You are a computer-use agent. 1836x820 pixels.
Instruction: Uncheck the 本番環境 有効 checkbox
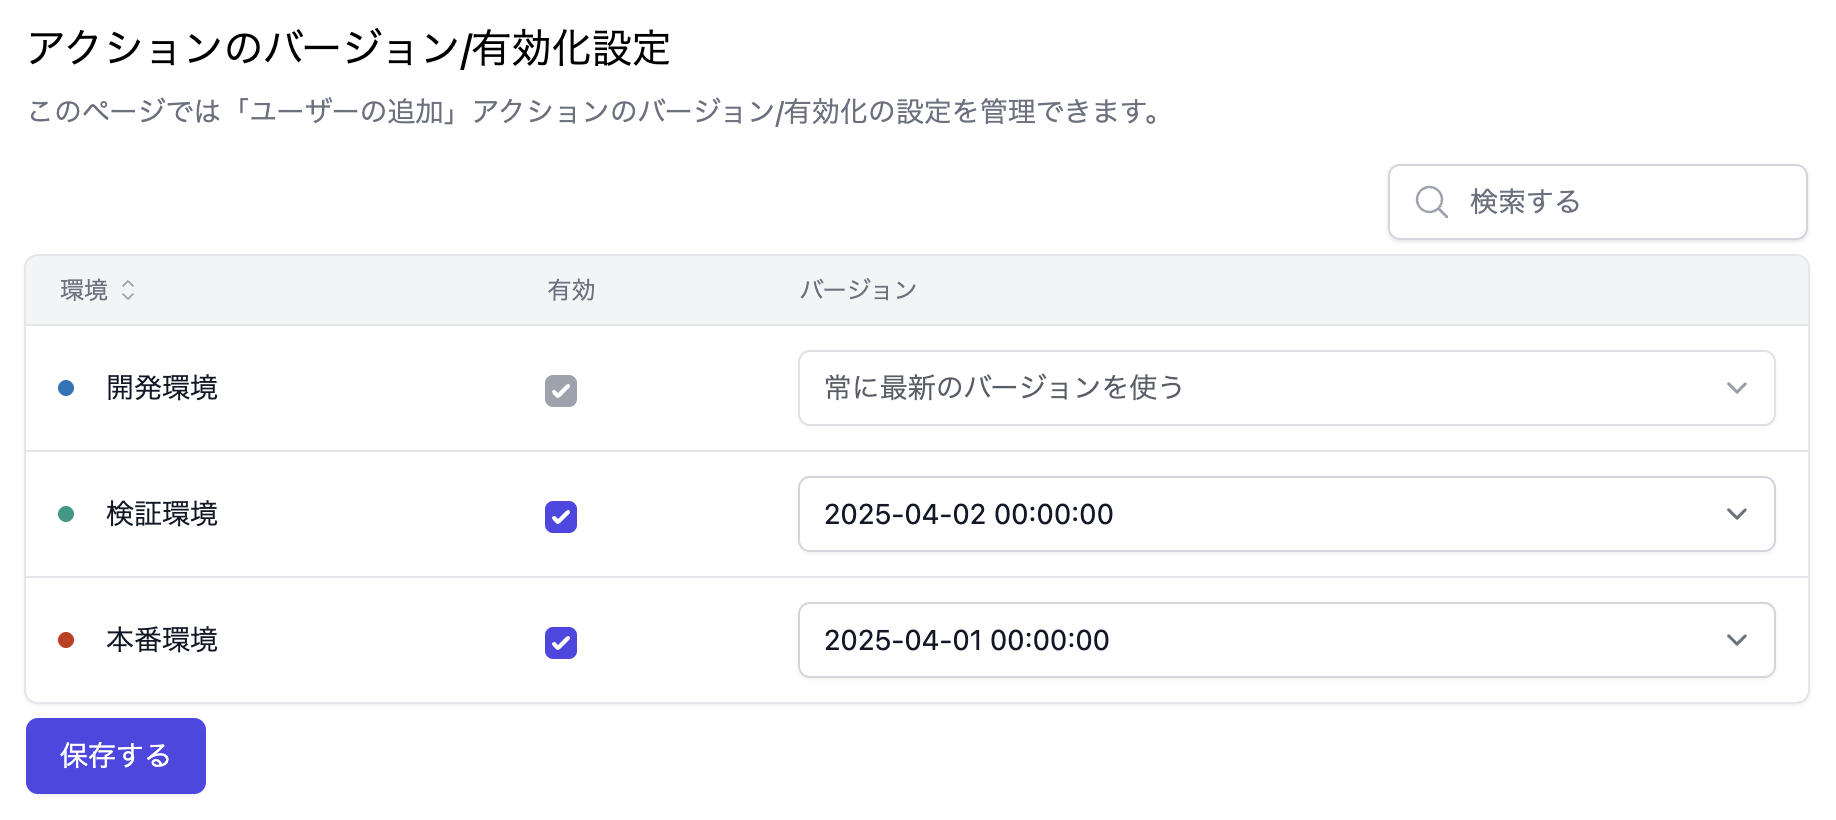(561, 643)
